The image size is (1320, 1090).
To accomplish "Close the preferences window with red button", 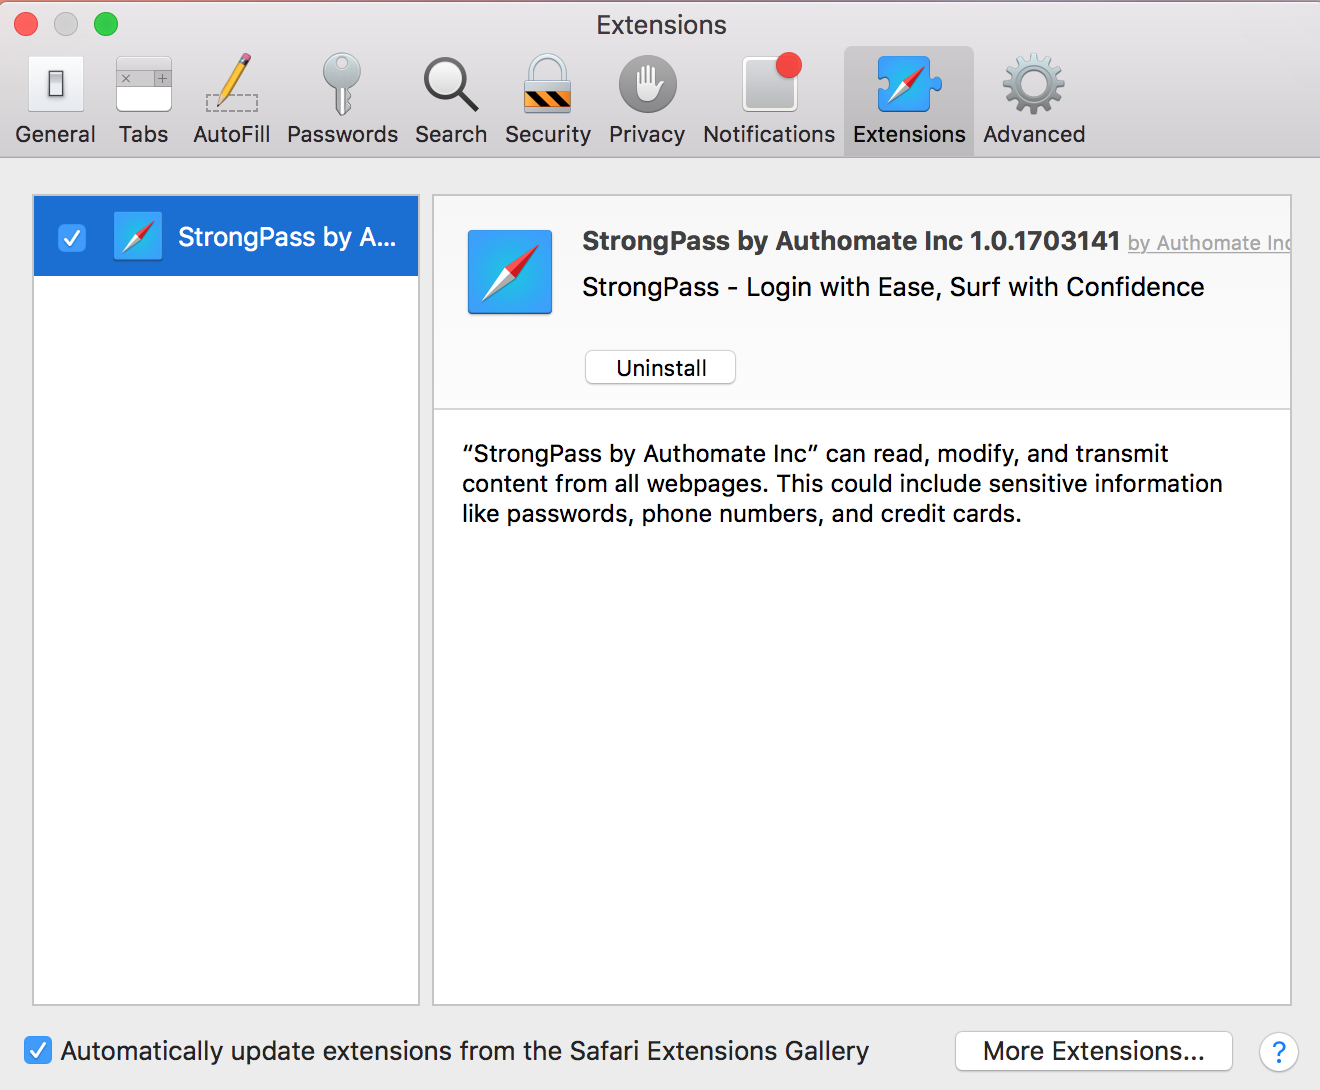I will 26,24.
